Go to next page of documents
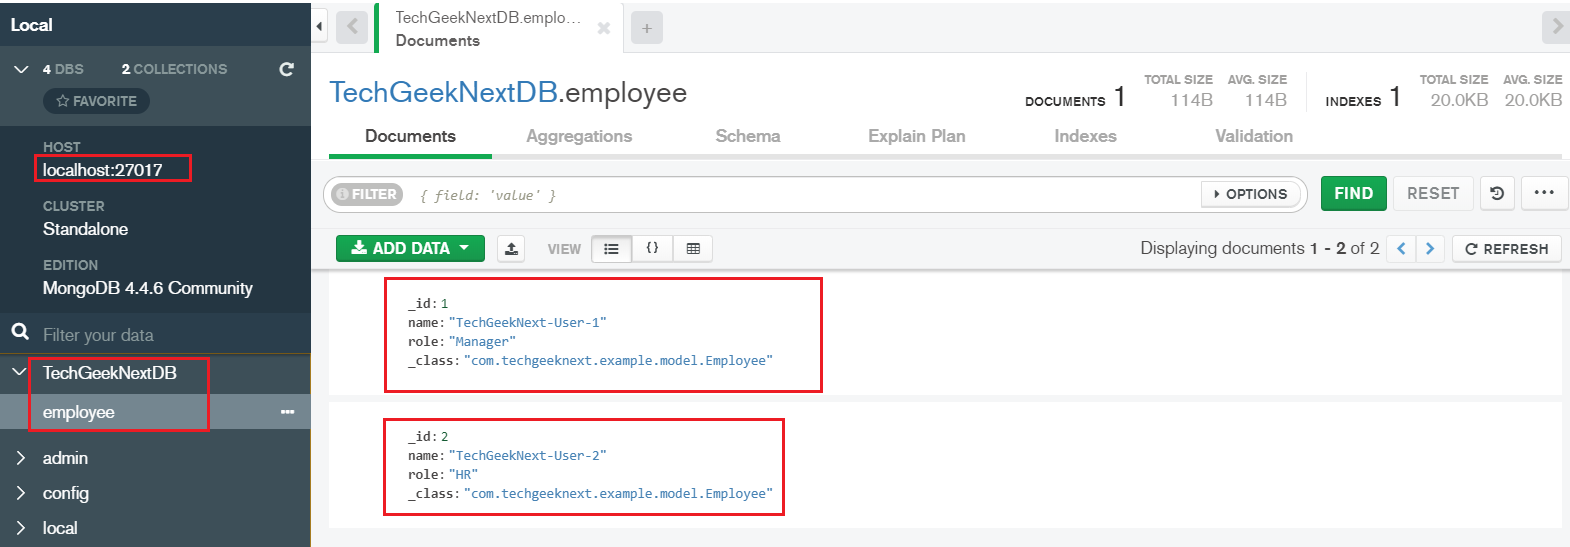This screenshot has height=547, width=1570. (x=1430, y=248)
